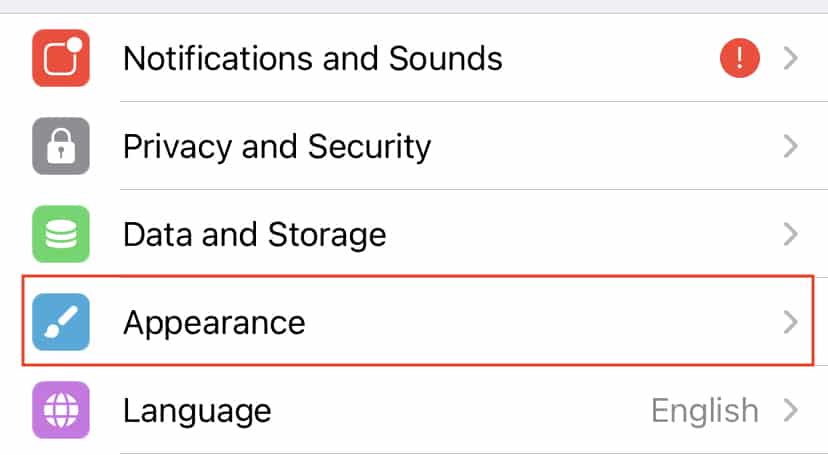Expand Notifications and Sounds via its chevron
This screenshot has height=455, width=828.
coord(791,58)
